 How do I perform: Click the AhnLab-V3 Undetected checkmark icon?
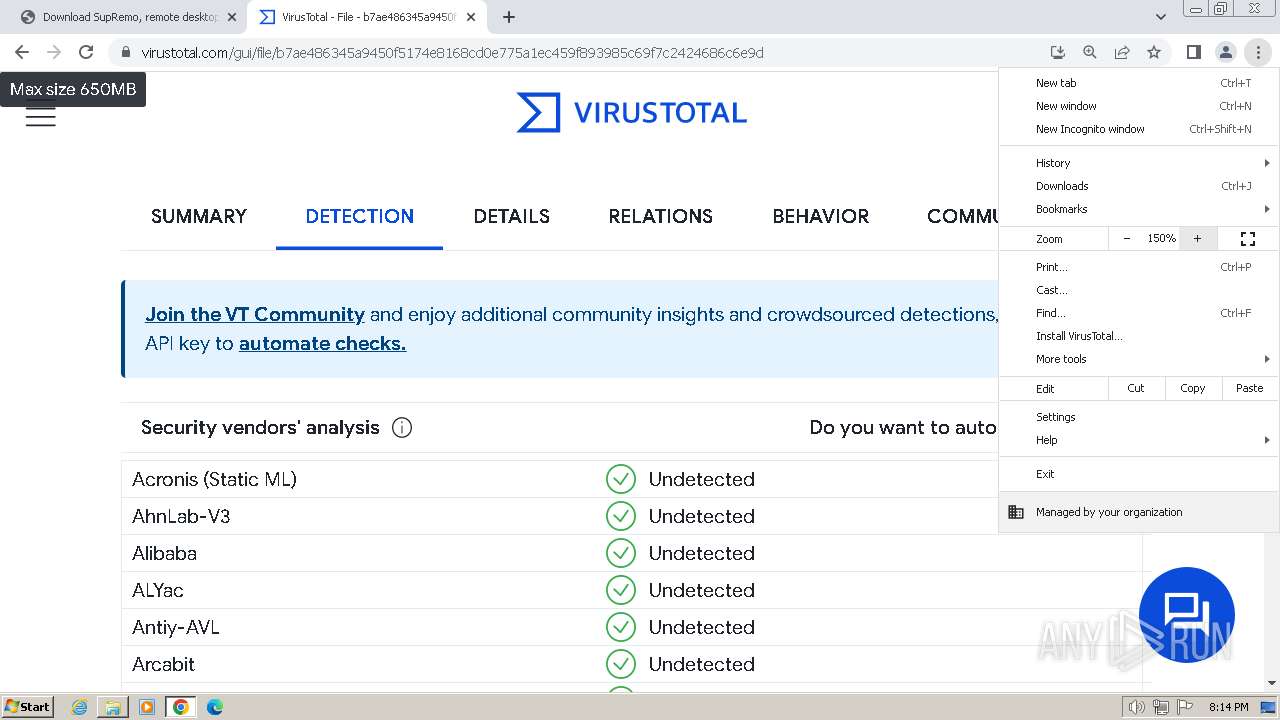point(621,516)
